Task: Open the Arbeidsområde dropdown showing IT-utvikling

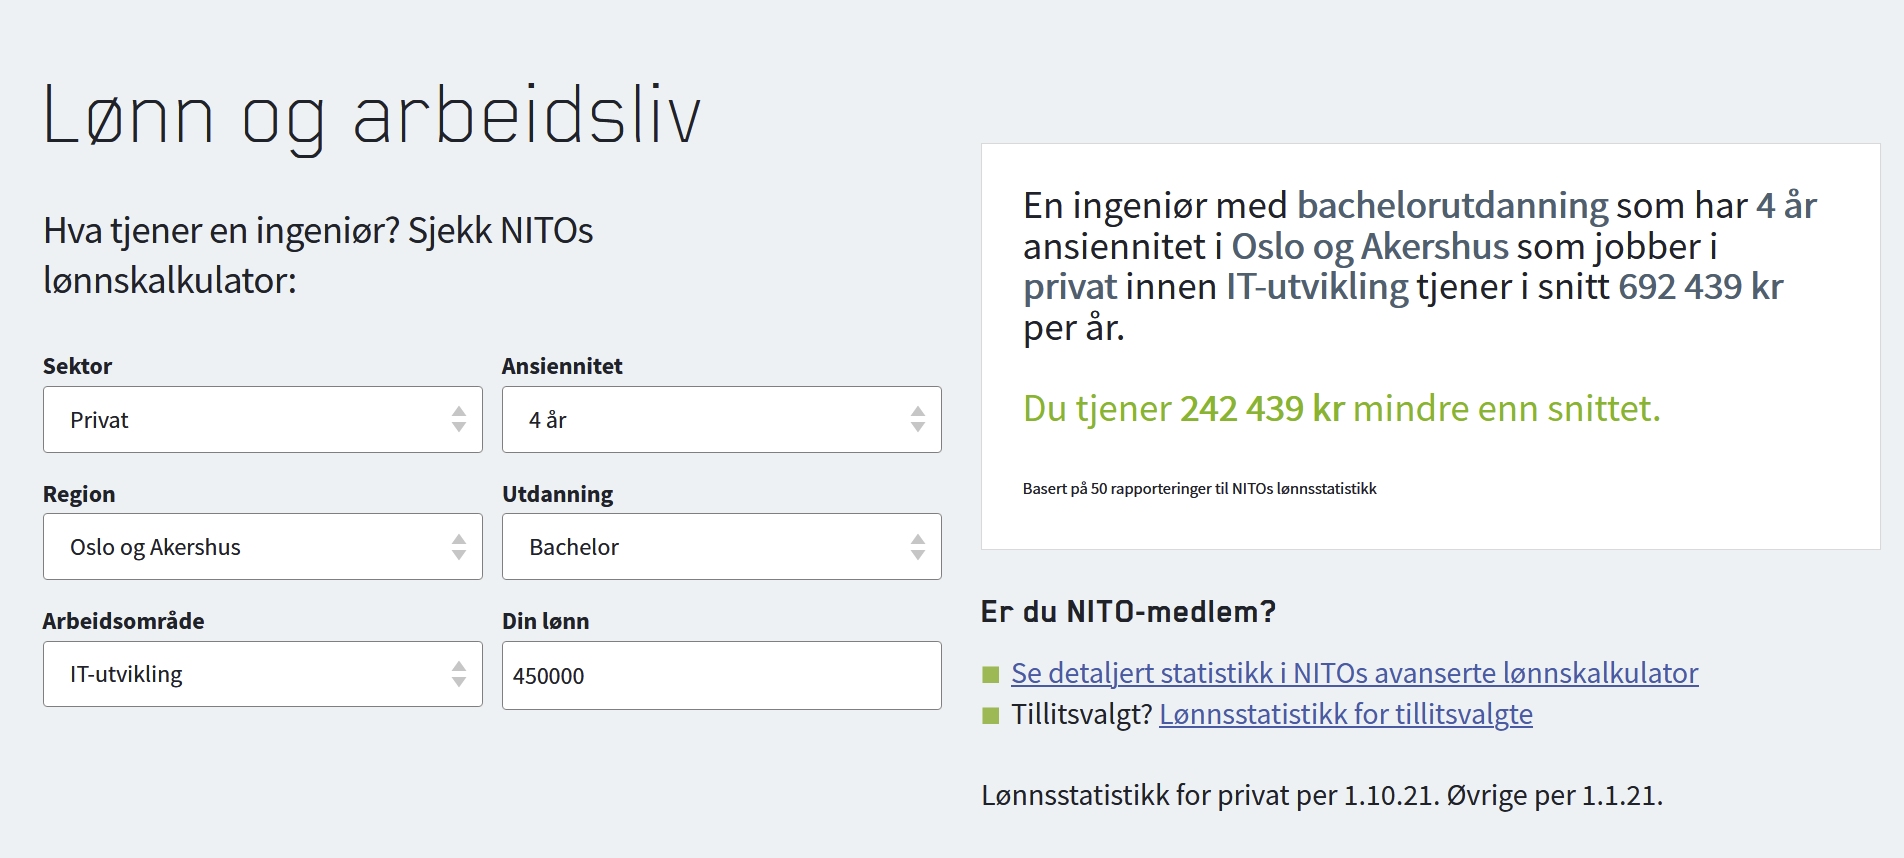Action: (263, 674)
